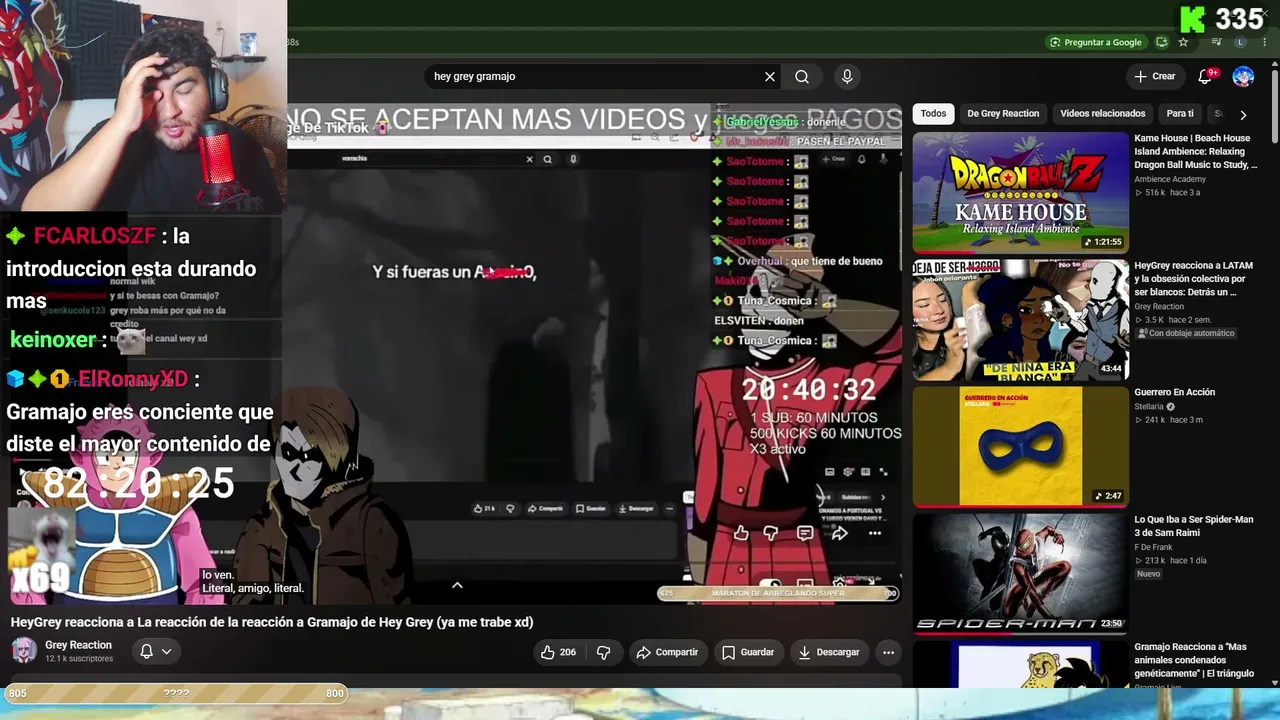This screenshot has width=1280, height=720.
Task: Click Preguntar a Google in address bar
Action: (1095, 42)
